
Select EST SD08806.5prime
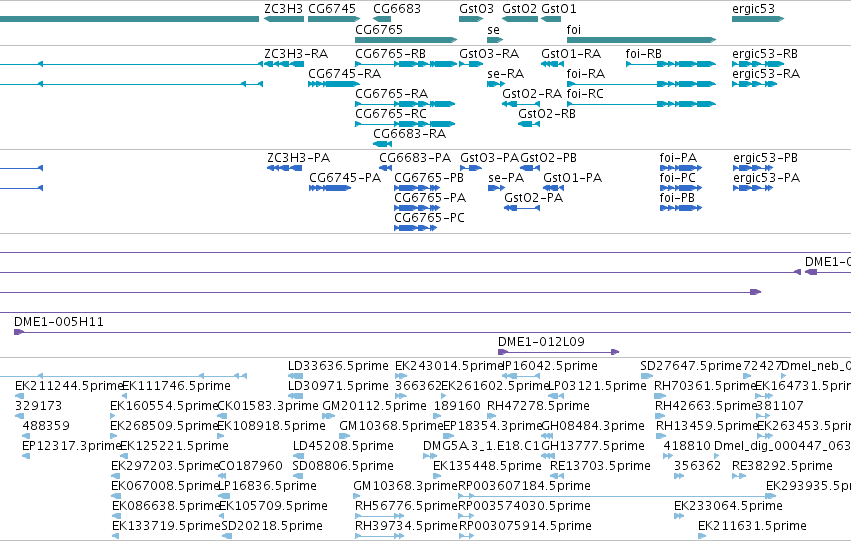pos(342,466)
